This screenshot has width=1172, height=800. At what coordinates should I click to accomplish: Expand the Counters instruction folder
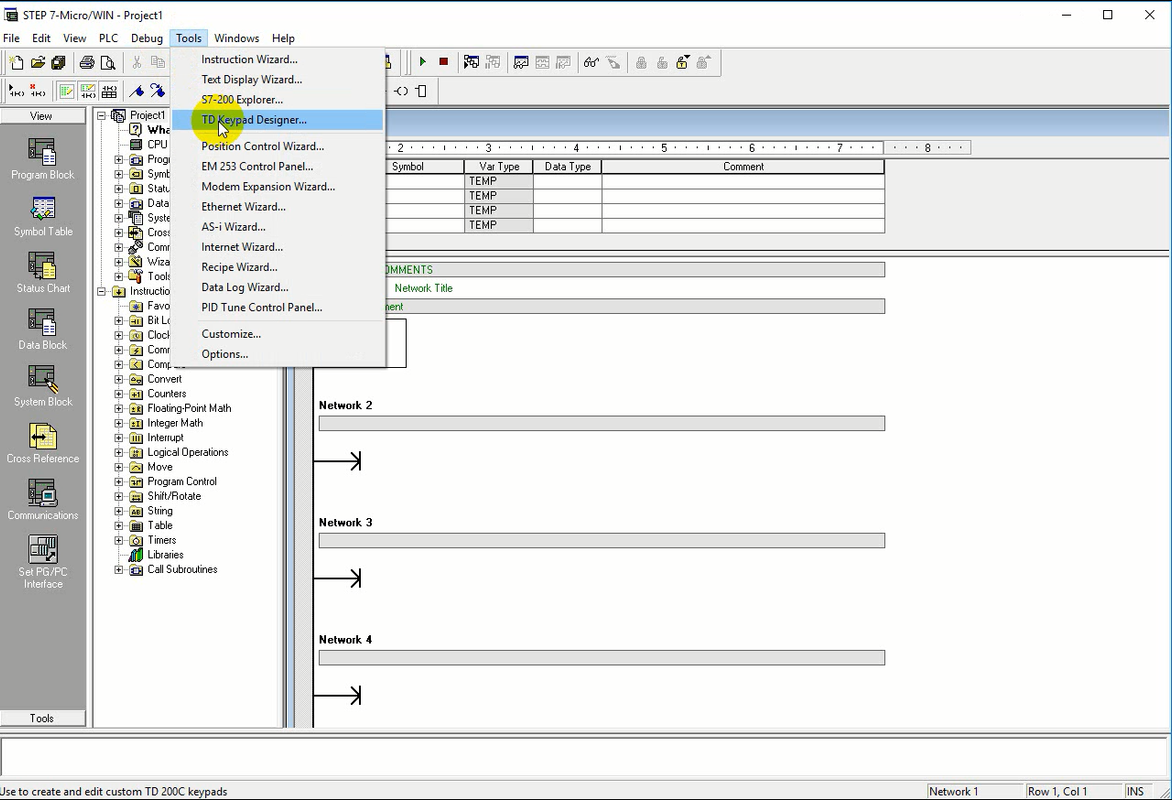118,394
